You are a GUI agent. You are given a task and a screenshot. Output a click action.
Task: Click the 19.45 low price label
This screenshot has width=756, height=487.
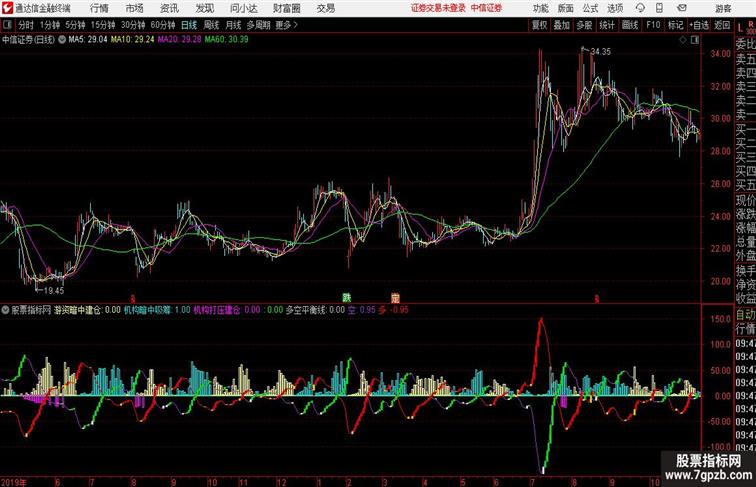[54, 291]
